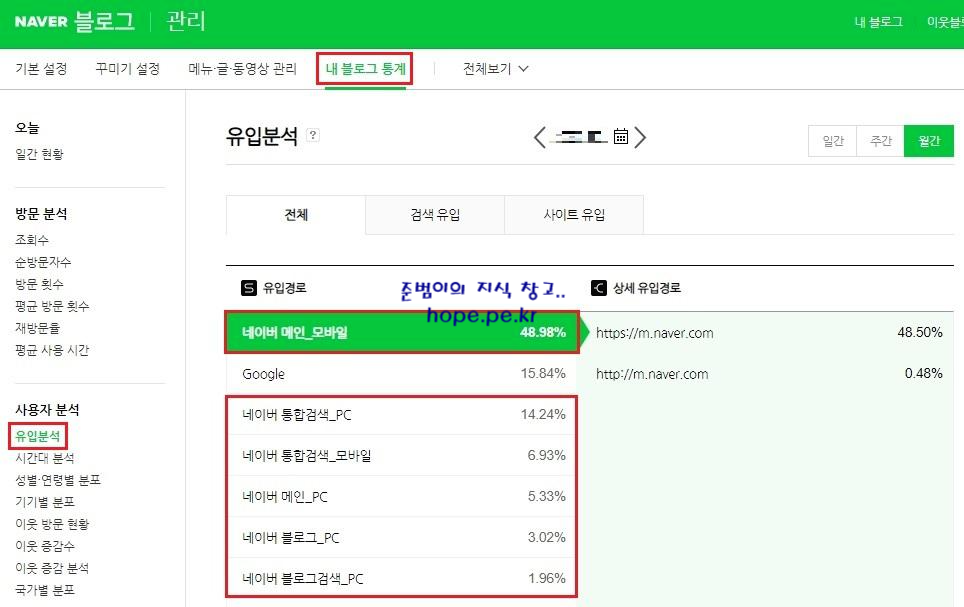
Task: Open 이웃 증감 분석 in sidebar
Action: point(52,568)
